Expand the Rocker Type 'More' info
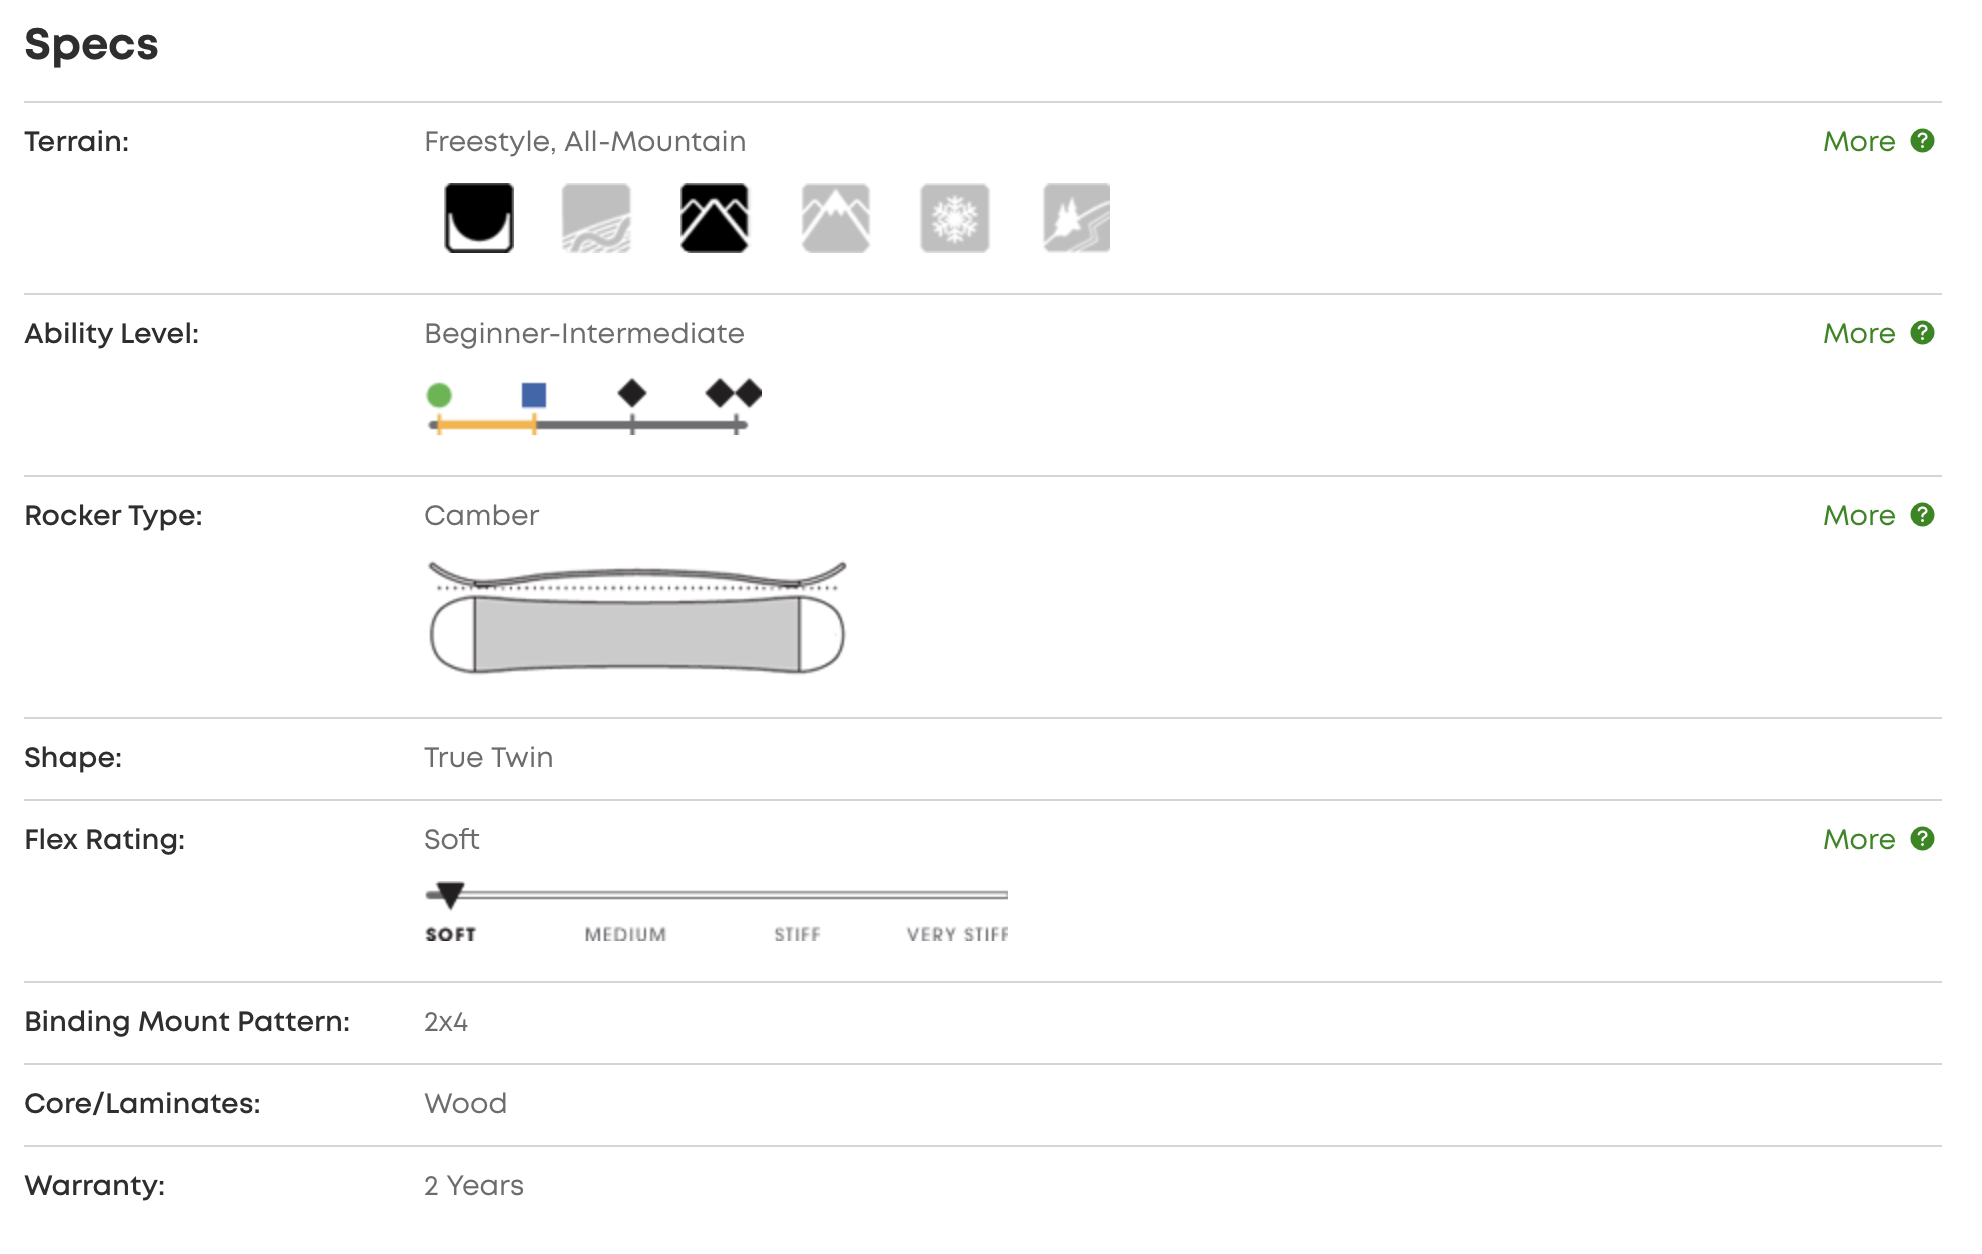This screenshot has width=1982, height=1254. pos(1858,516)
